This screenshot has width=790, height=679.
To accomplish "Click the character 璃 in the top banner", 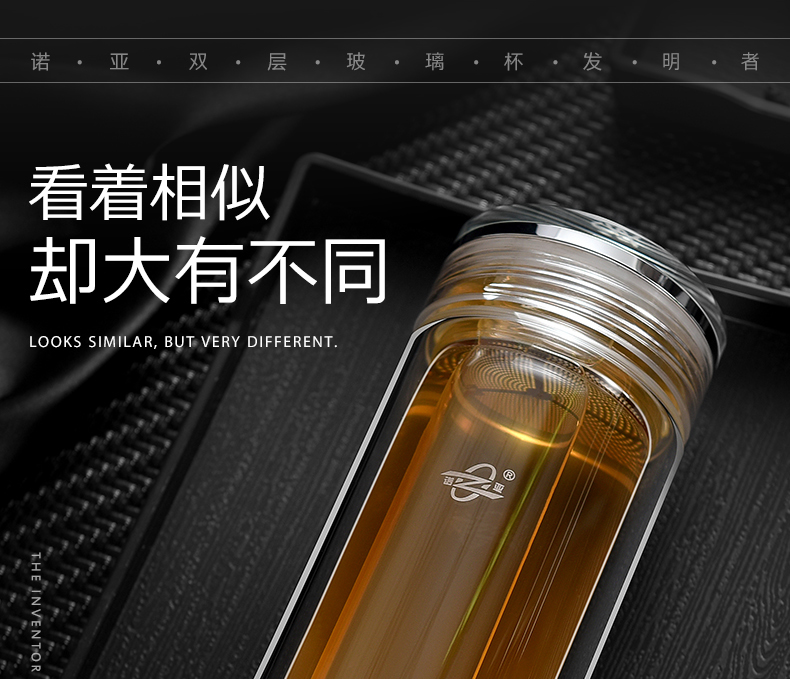I will click(x=435, y=62).
